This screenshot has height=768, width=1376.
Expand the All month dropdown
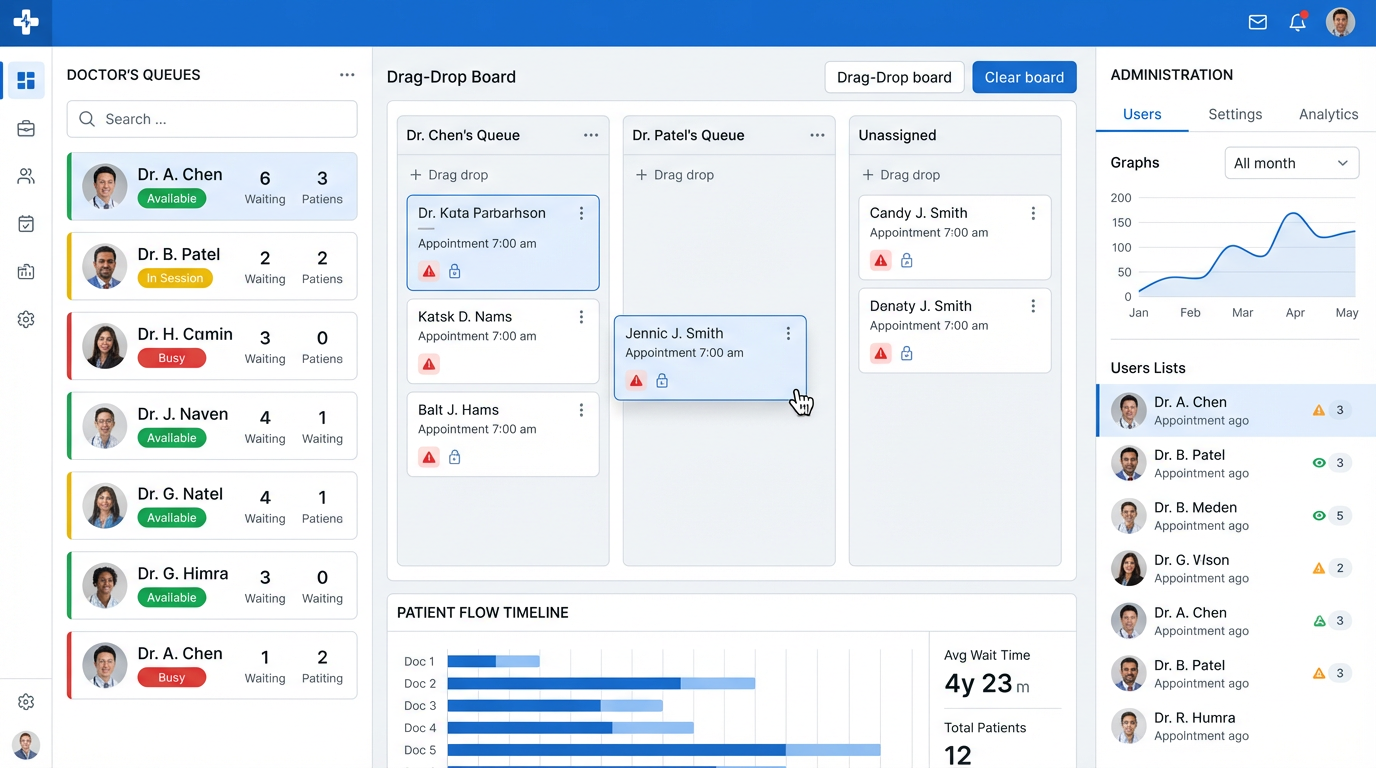[1290, 163]
